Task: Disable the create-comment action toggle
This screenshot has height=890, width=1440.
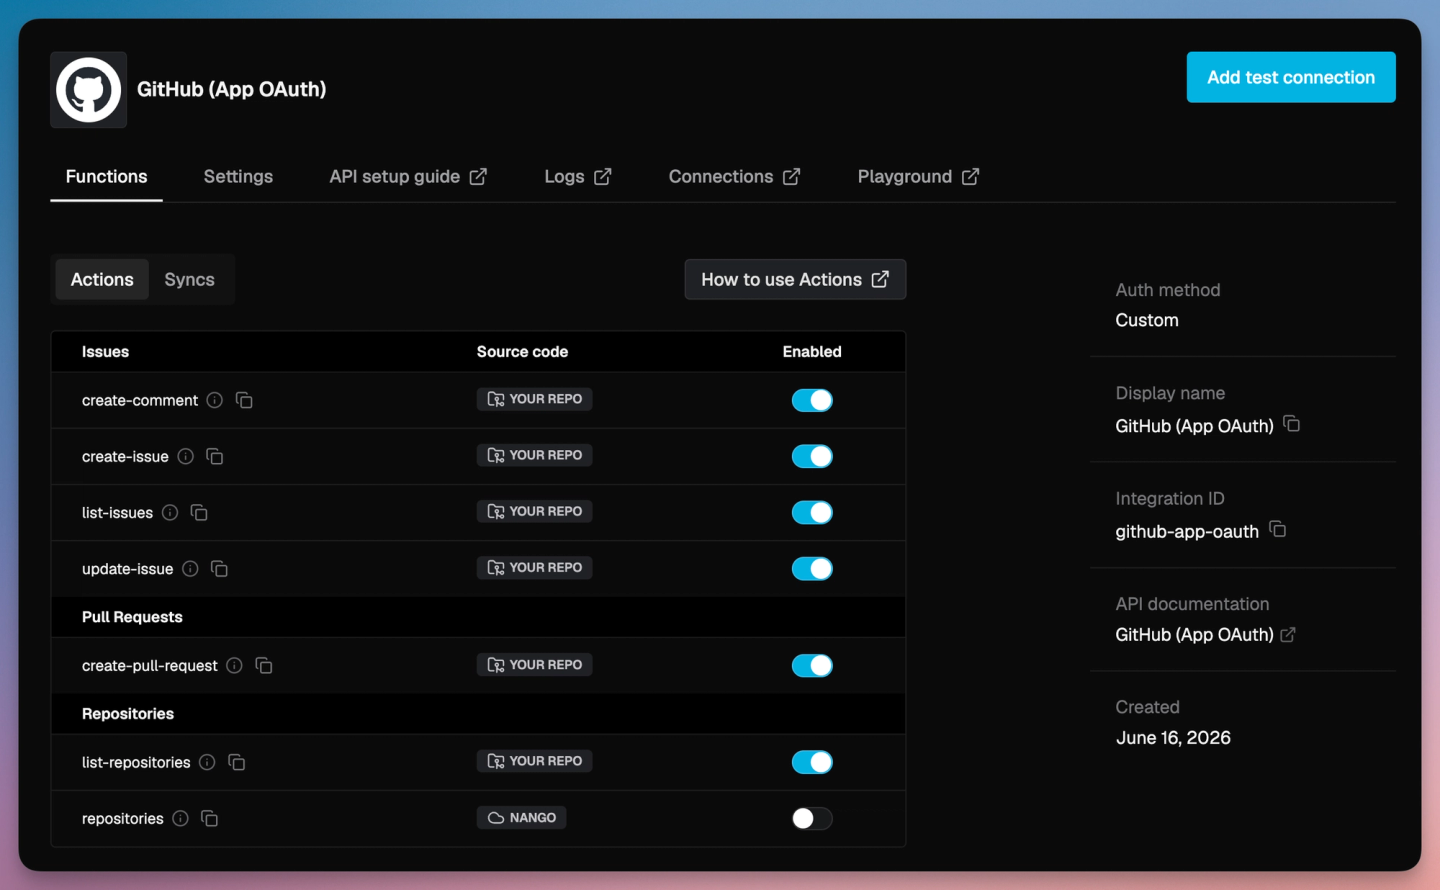Action: point(812,400)
